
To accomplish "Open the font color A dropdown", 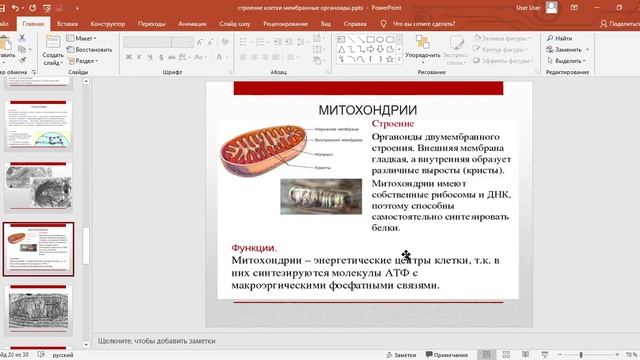I will pos(221,57).
